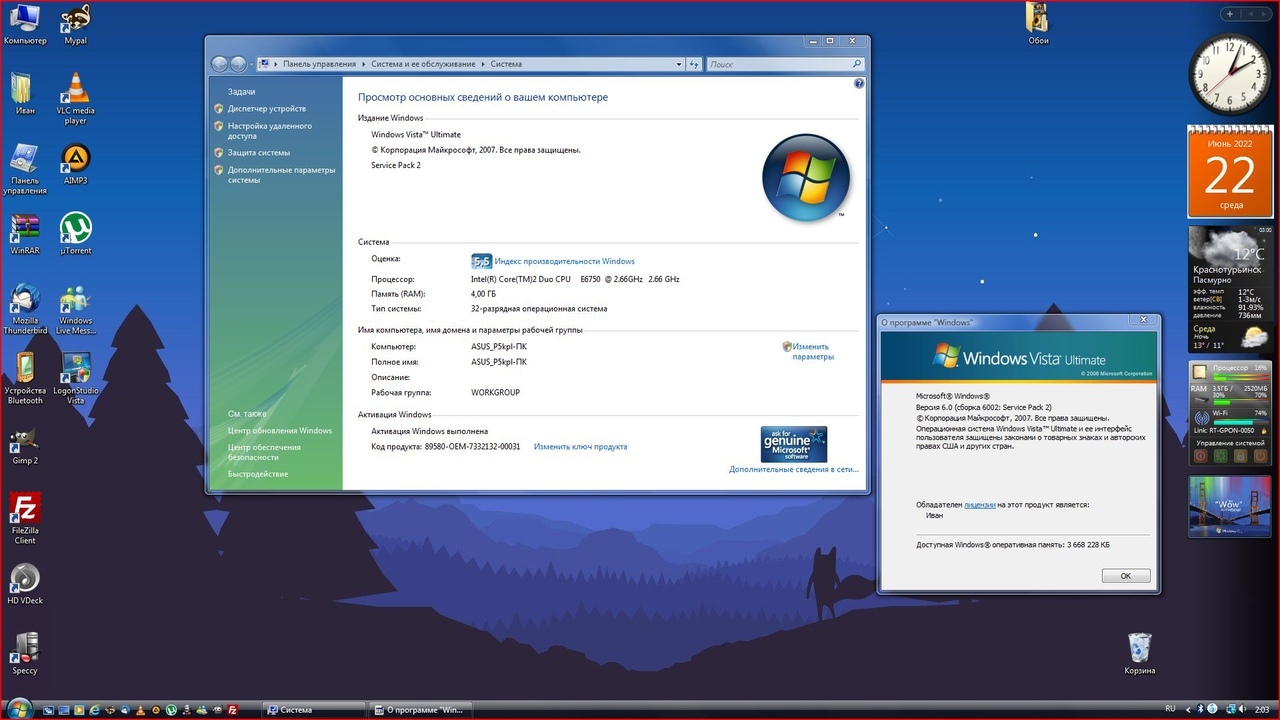1280x720 pixels.
Task: Open Центр обеспечения безопасности link
Action: pos(264,452)
